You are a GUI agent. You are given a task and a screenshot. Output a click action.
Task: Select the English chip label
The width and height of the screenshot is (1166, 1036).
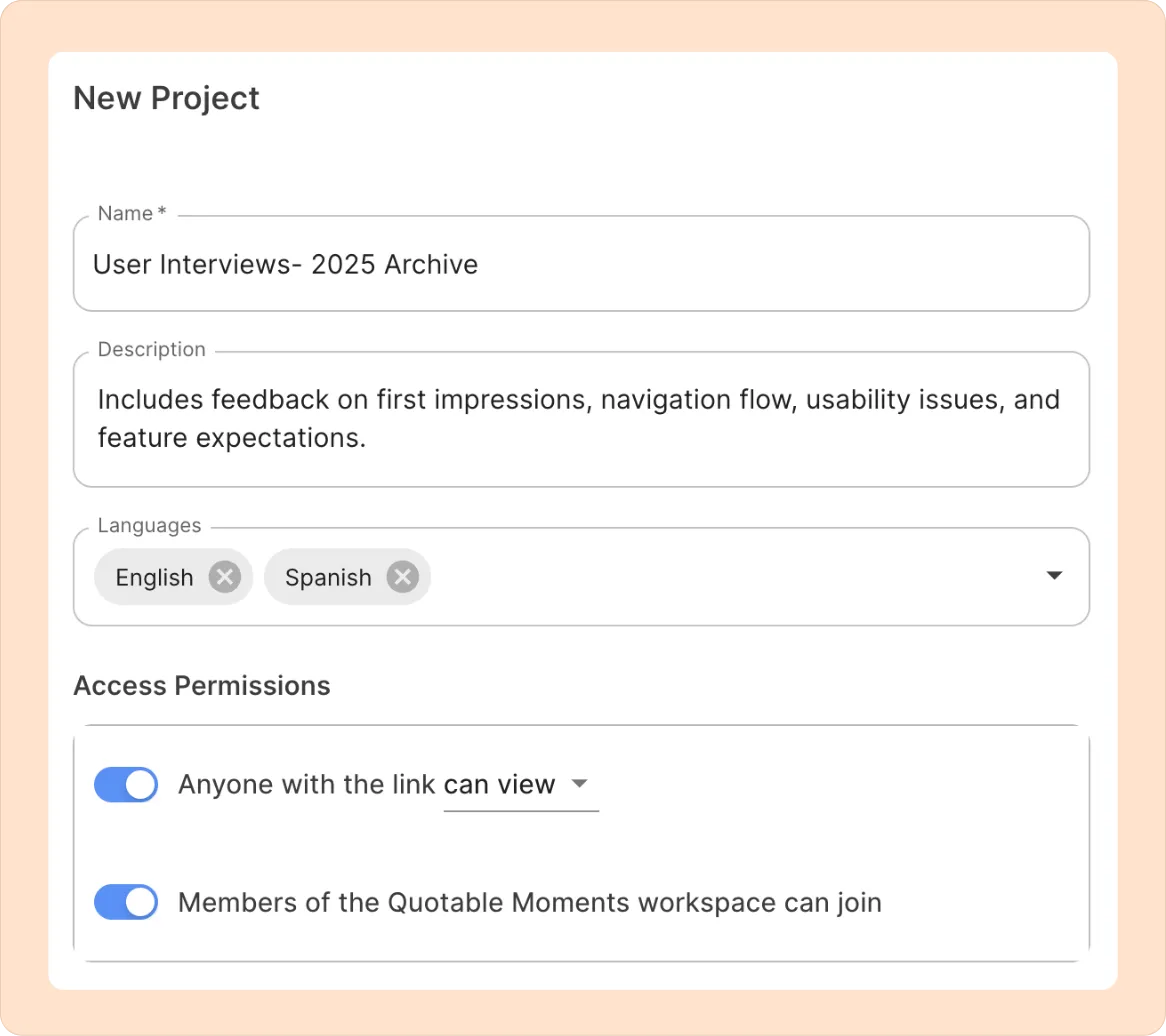[154, 578]
